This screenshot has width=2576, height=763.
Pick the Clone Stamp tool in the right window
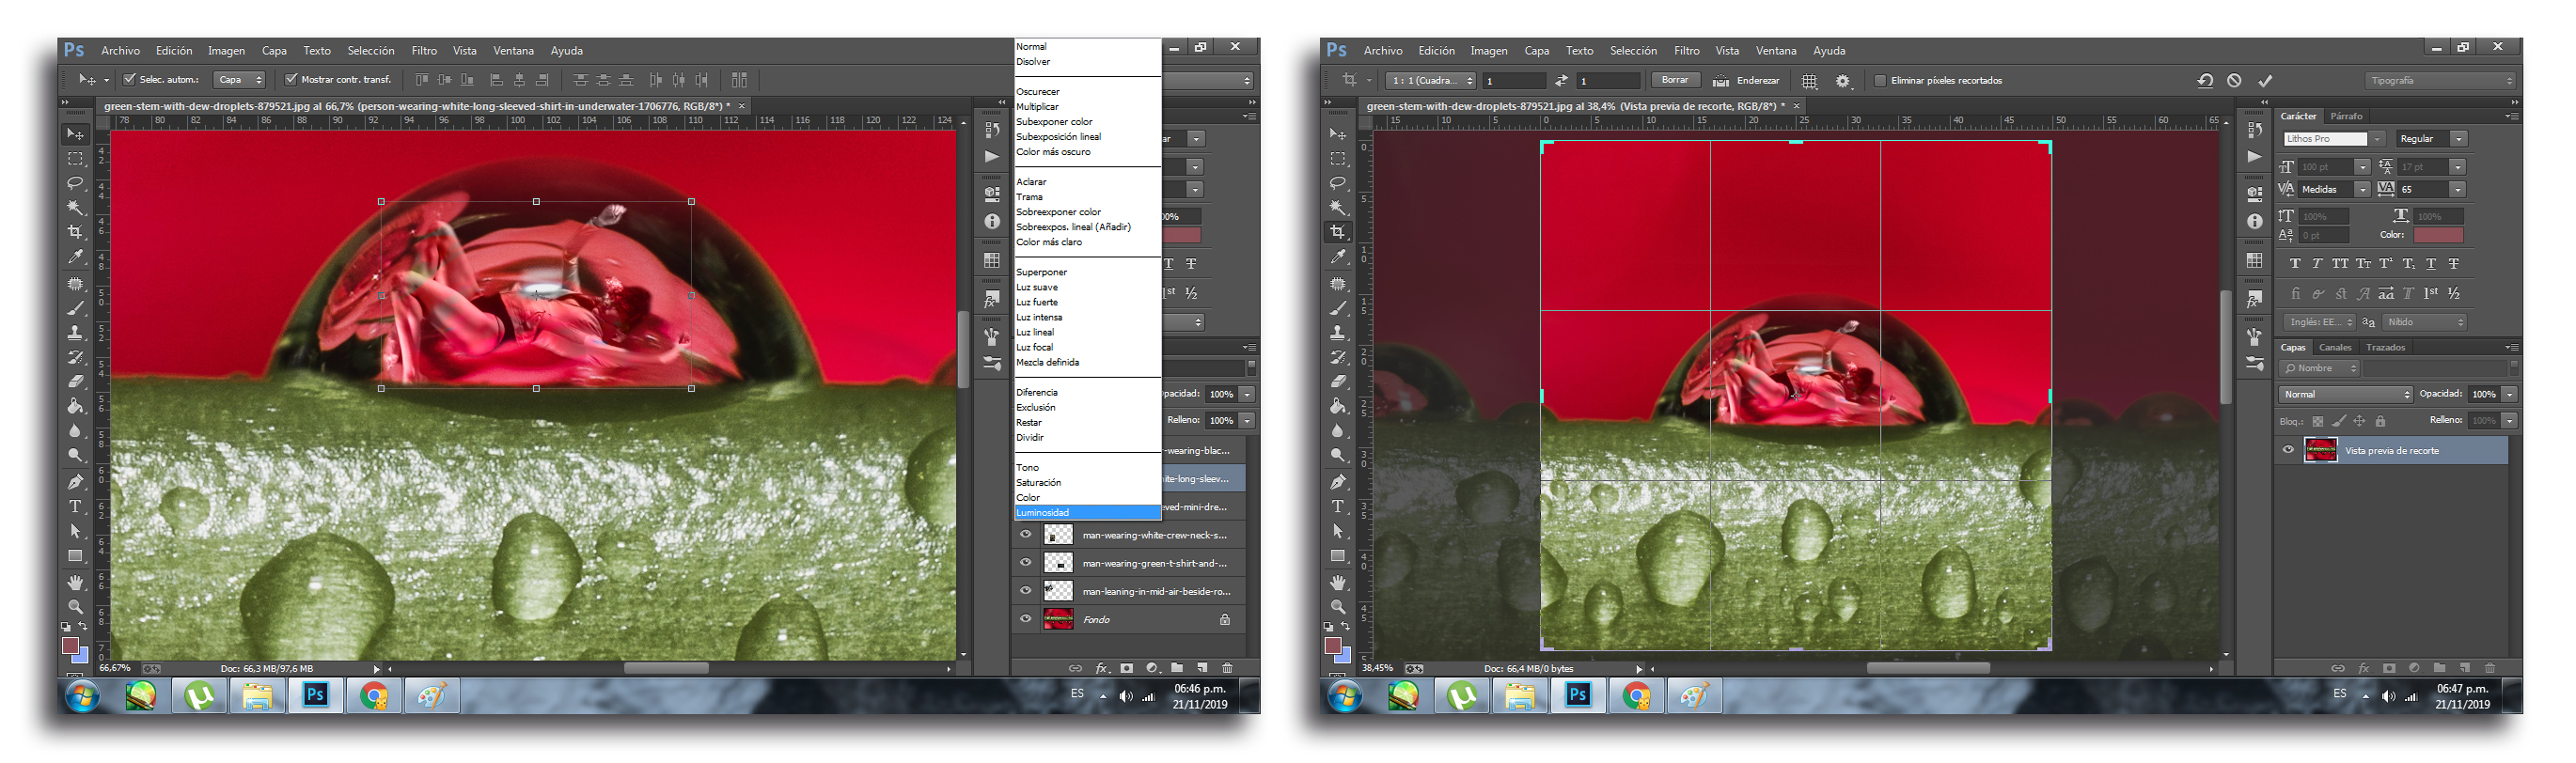point(1338,333)
